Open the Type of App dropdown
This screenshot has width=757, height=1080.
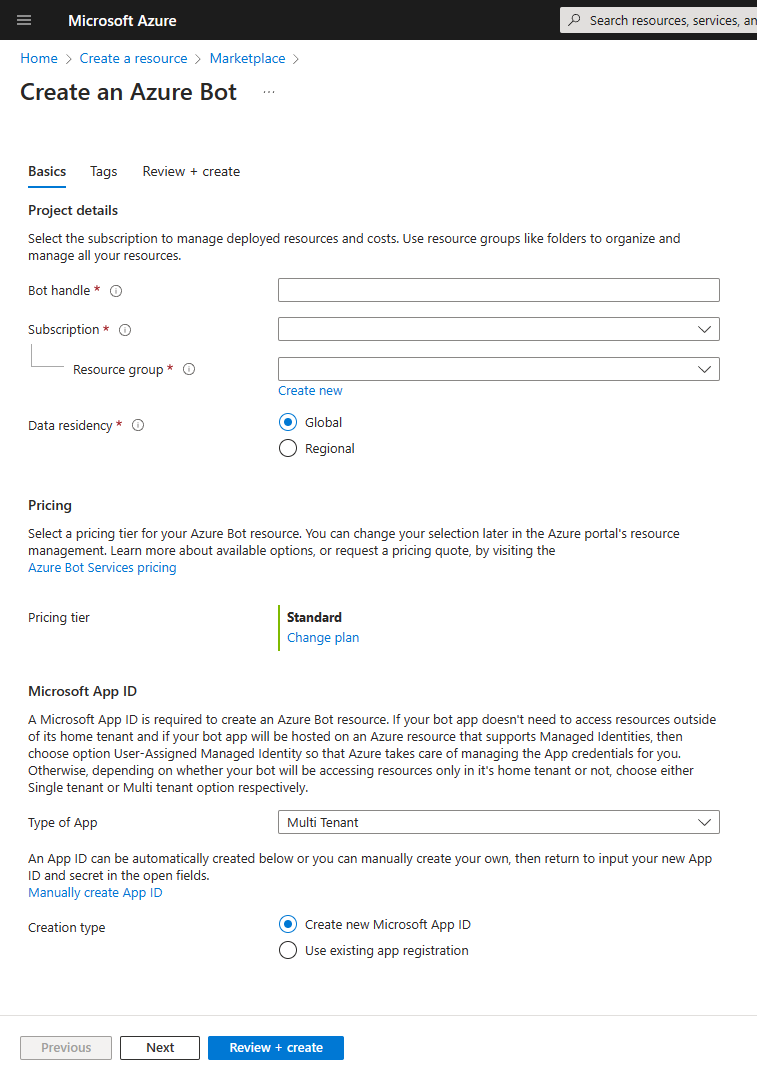tap(499, 822)
